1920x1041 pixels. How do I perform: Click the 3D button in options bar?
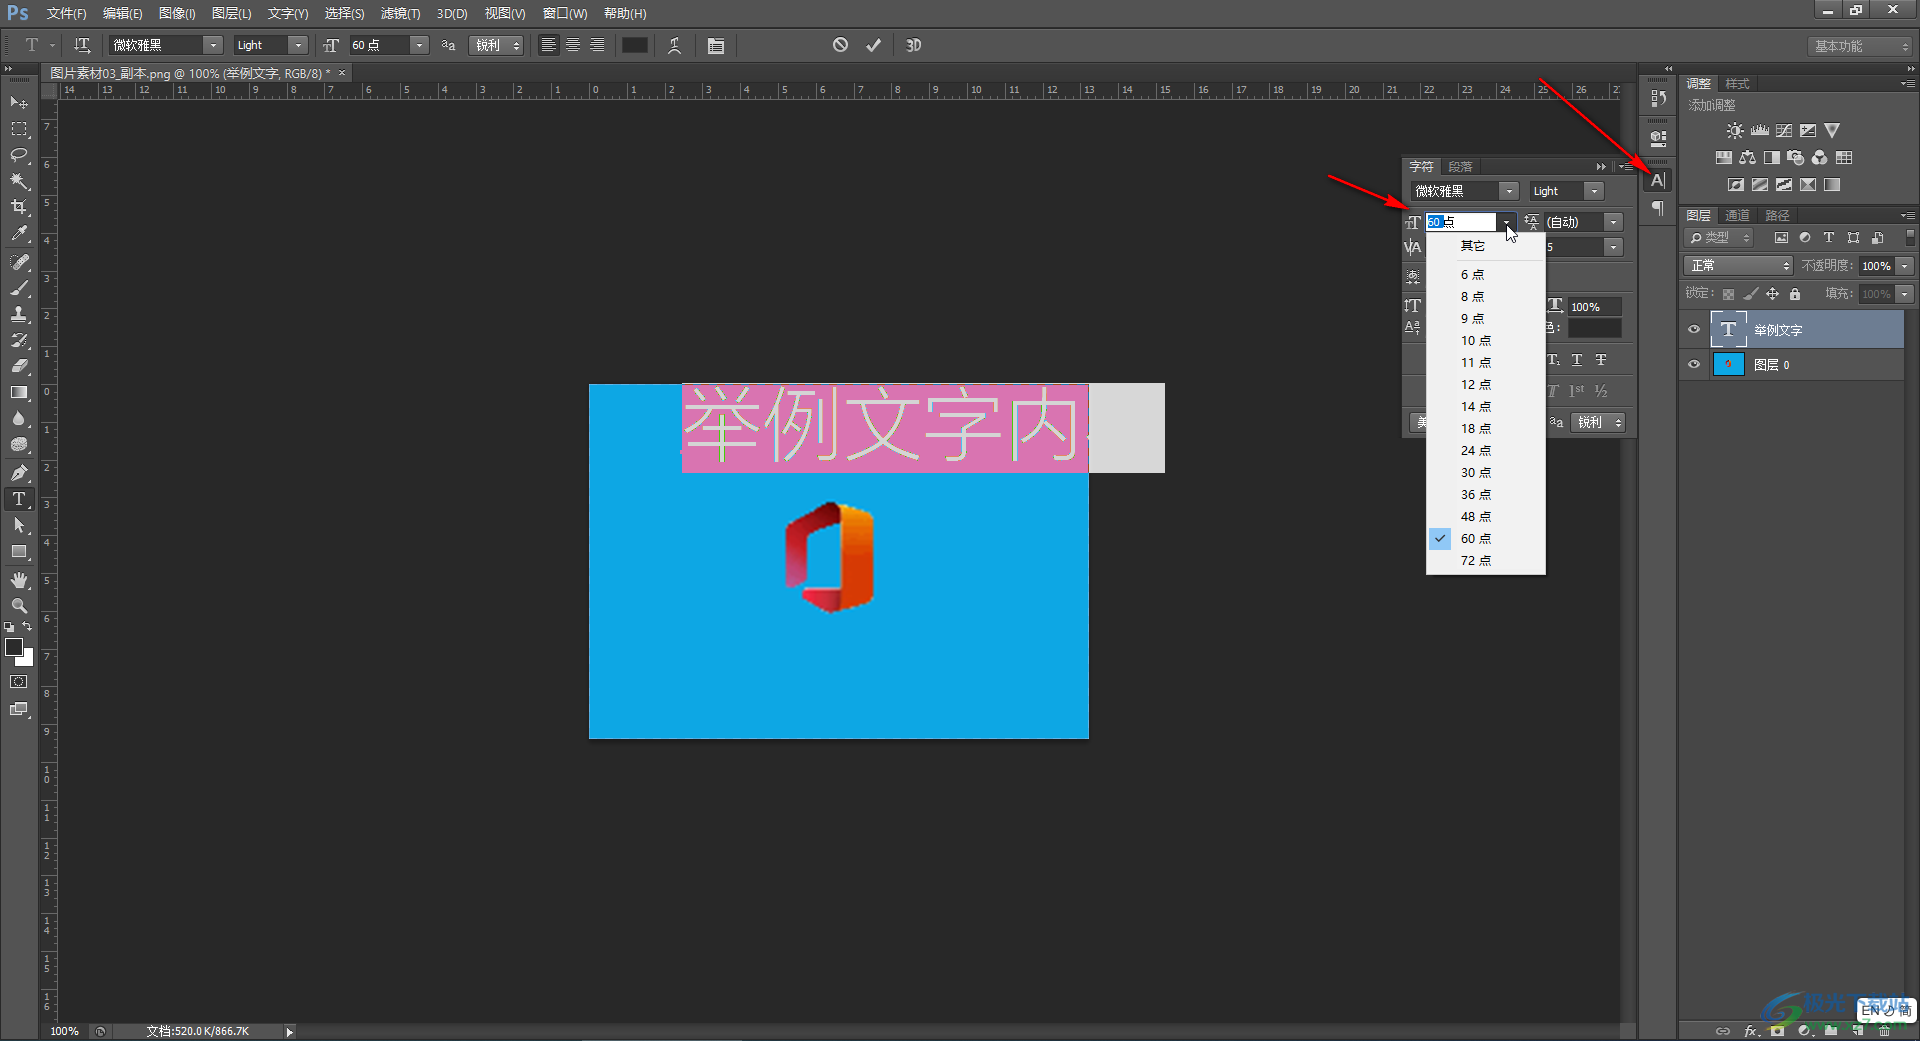[913, 45]
